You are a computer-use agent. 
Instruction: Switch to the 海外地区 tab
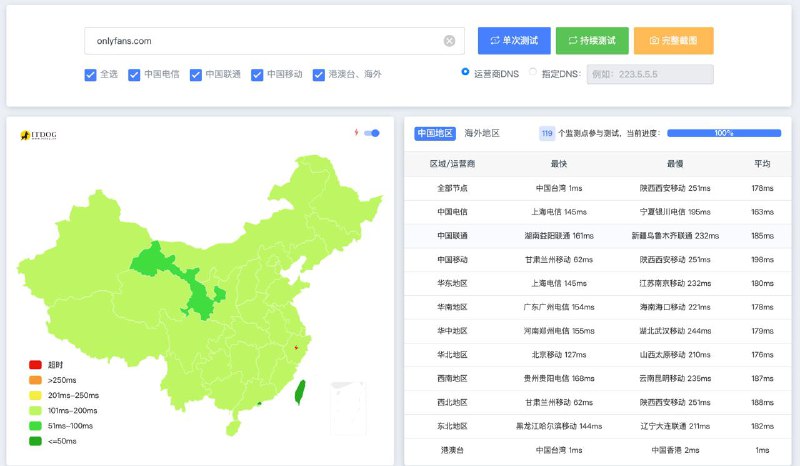[x=482, y=133]
